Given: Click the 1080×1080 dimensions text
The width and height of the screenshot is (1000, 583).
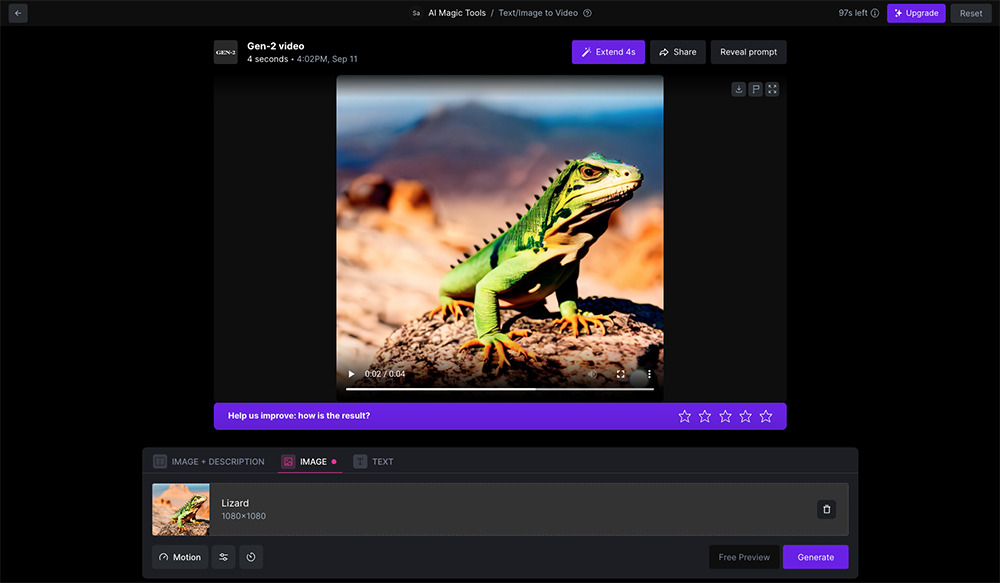Looking at the screenshot, I should point(244,516).
